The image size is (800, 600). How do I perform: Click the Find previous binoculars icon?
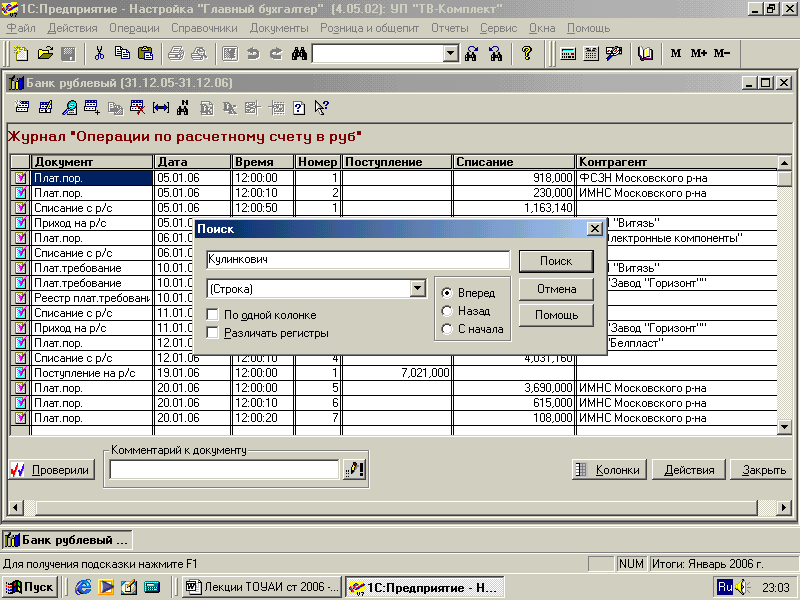495,53
